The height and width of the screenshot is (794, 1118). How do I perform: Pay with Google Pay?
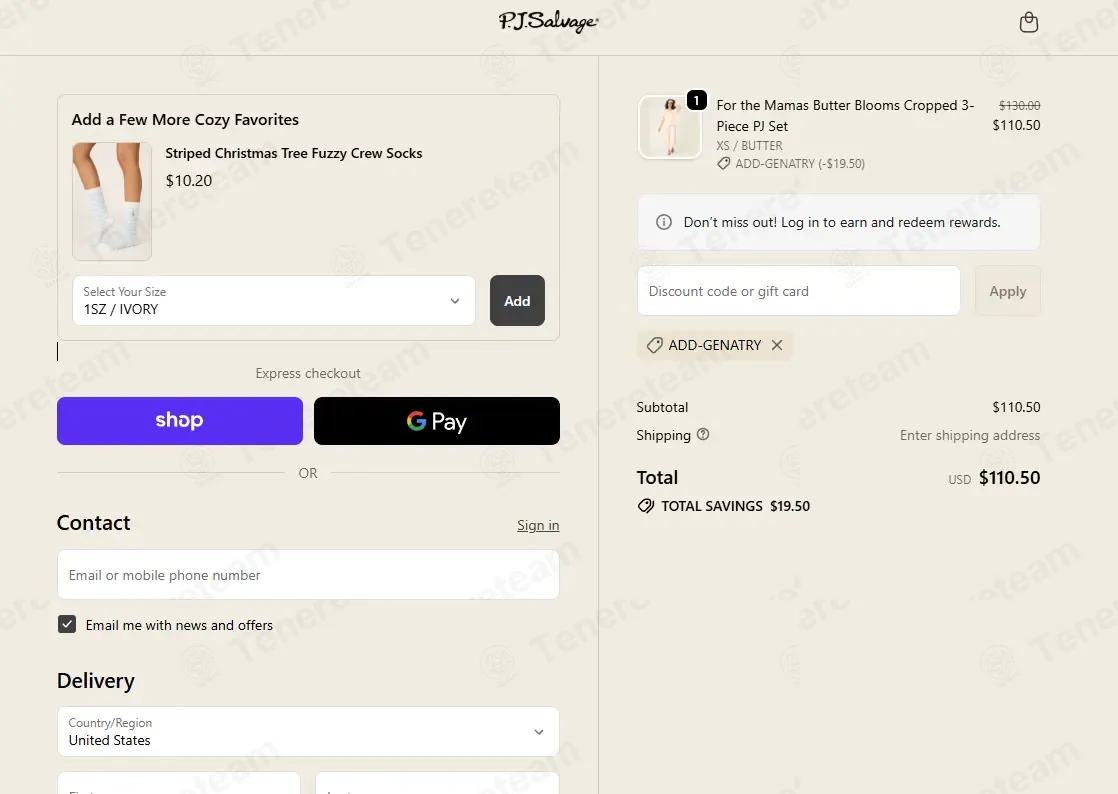pos(436,421)
